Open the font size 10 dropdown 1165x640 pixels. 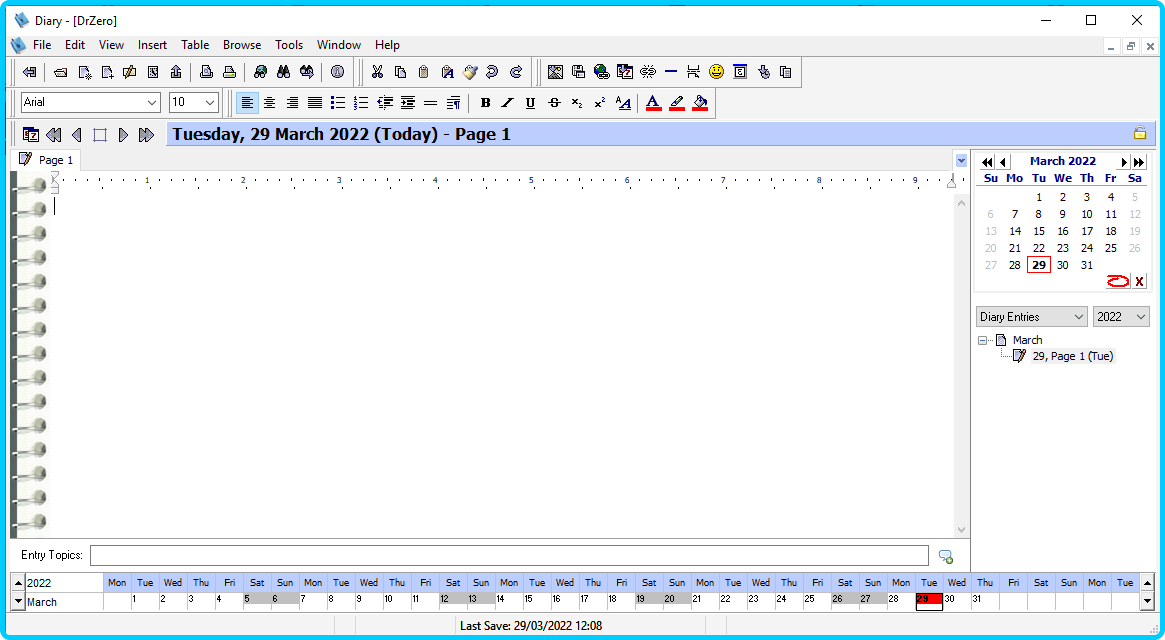coord(210,103)
